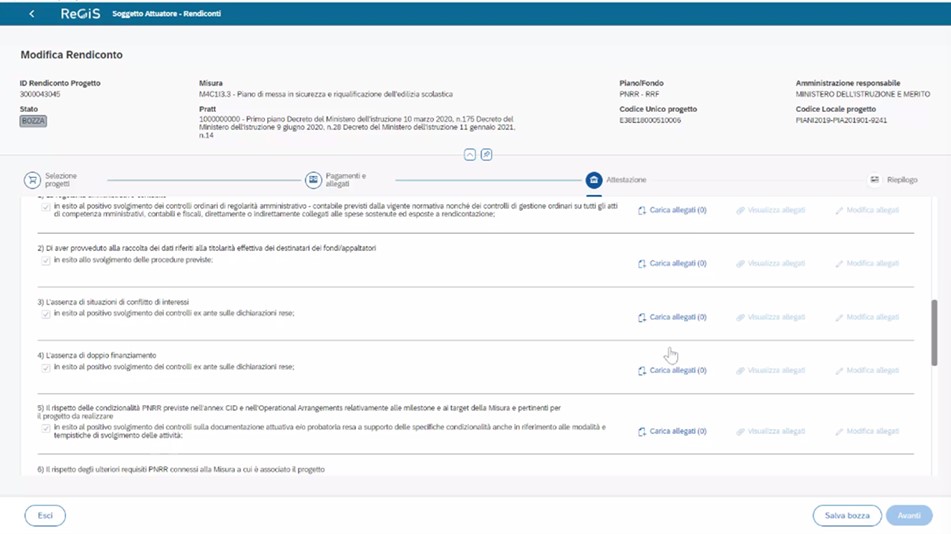Screen dimensions: 951x534
Task: Collapse the header with chevron button
Action: coord(469,155)
